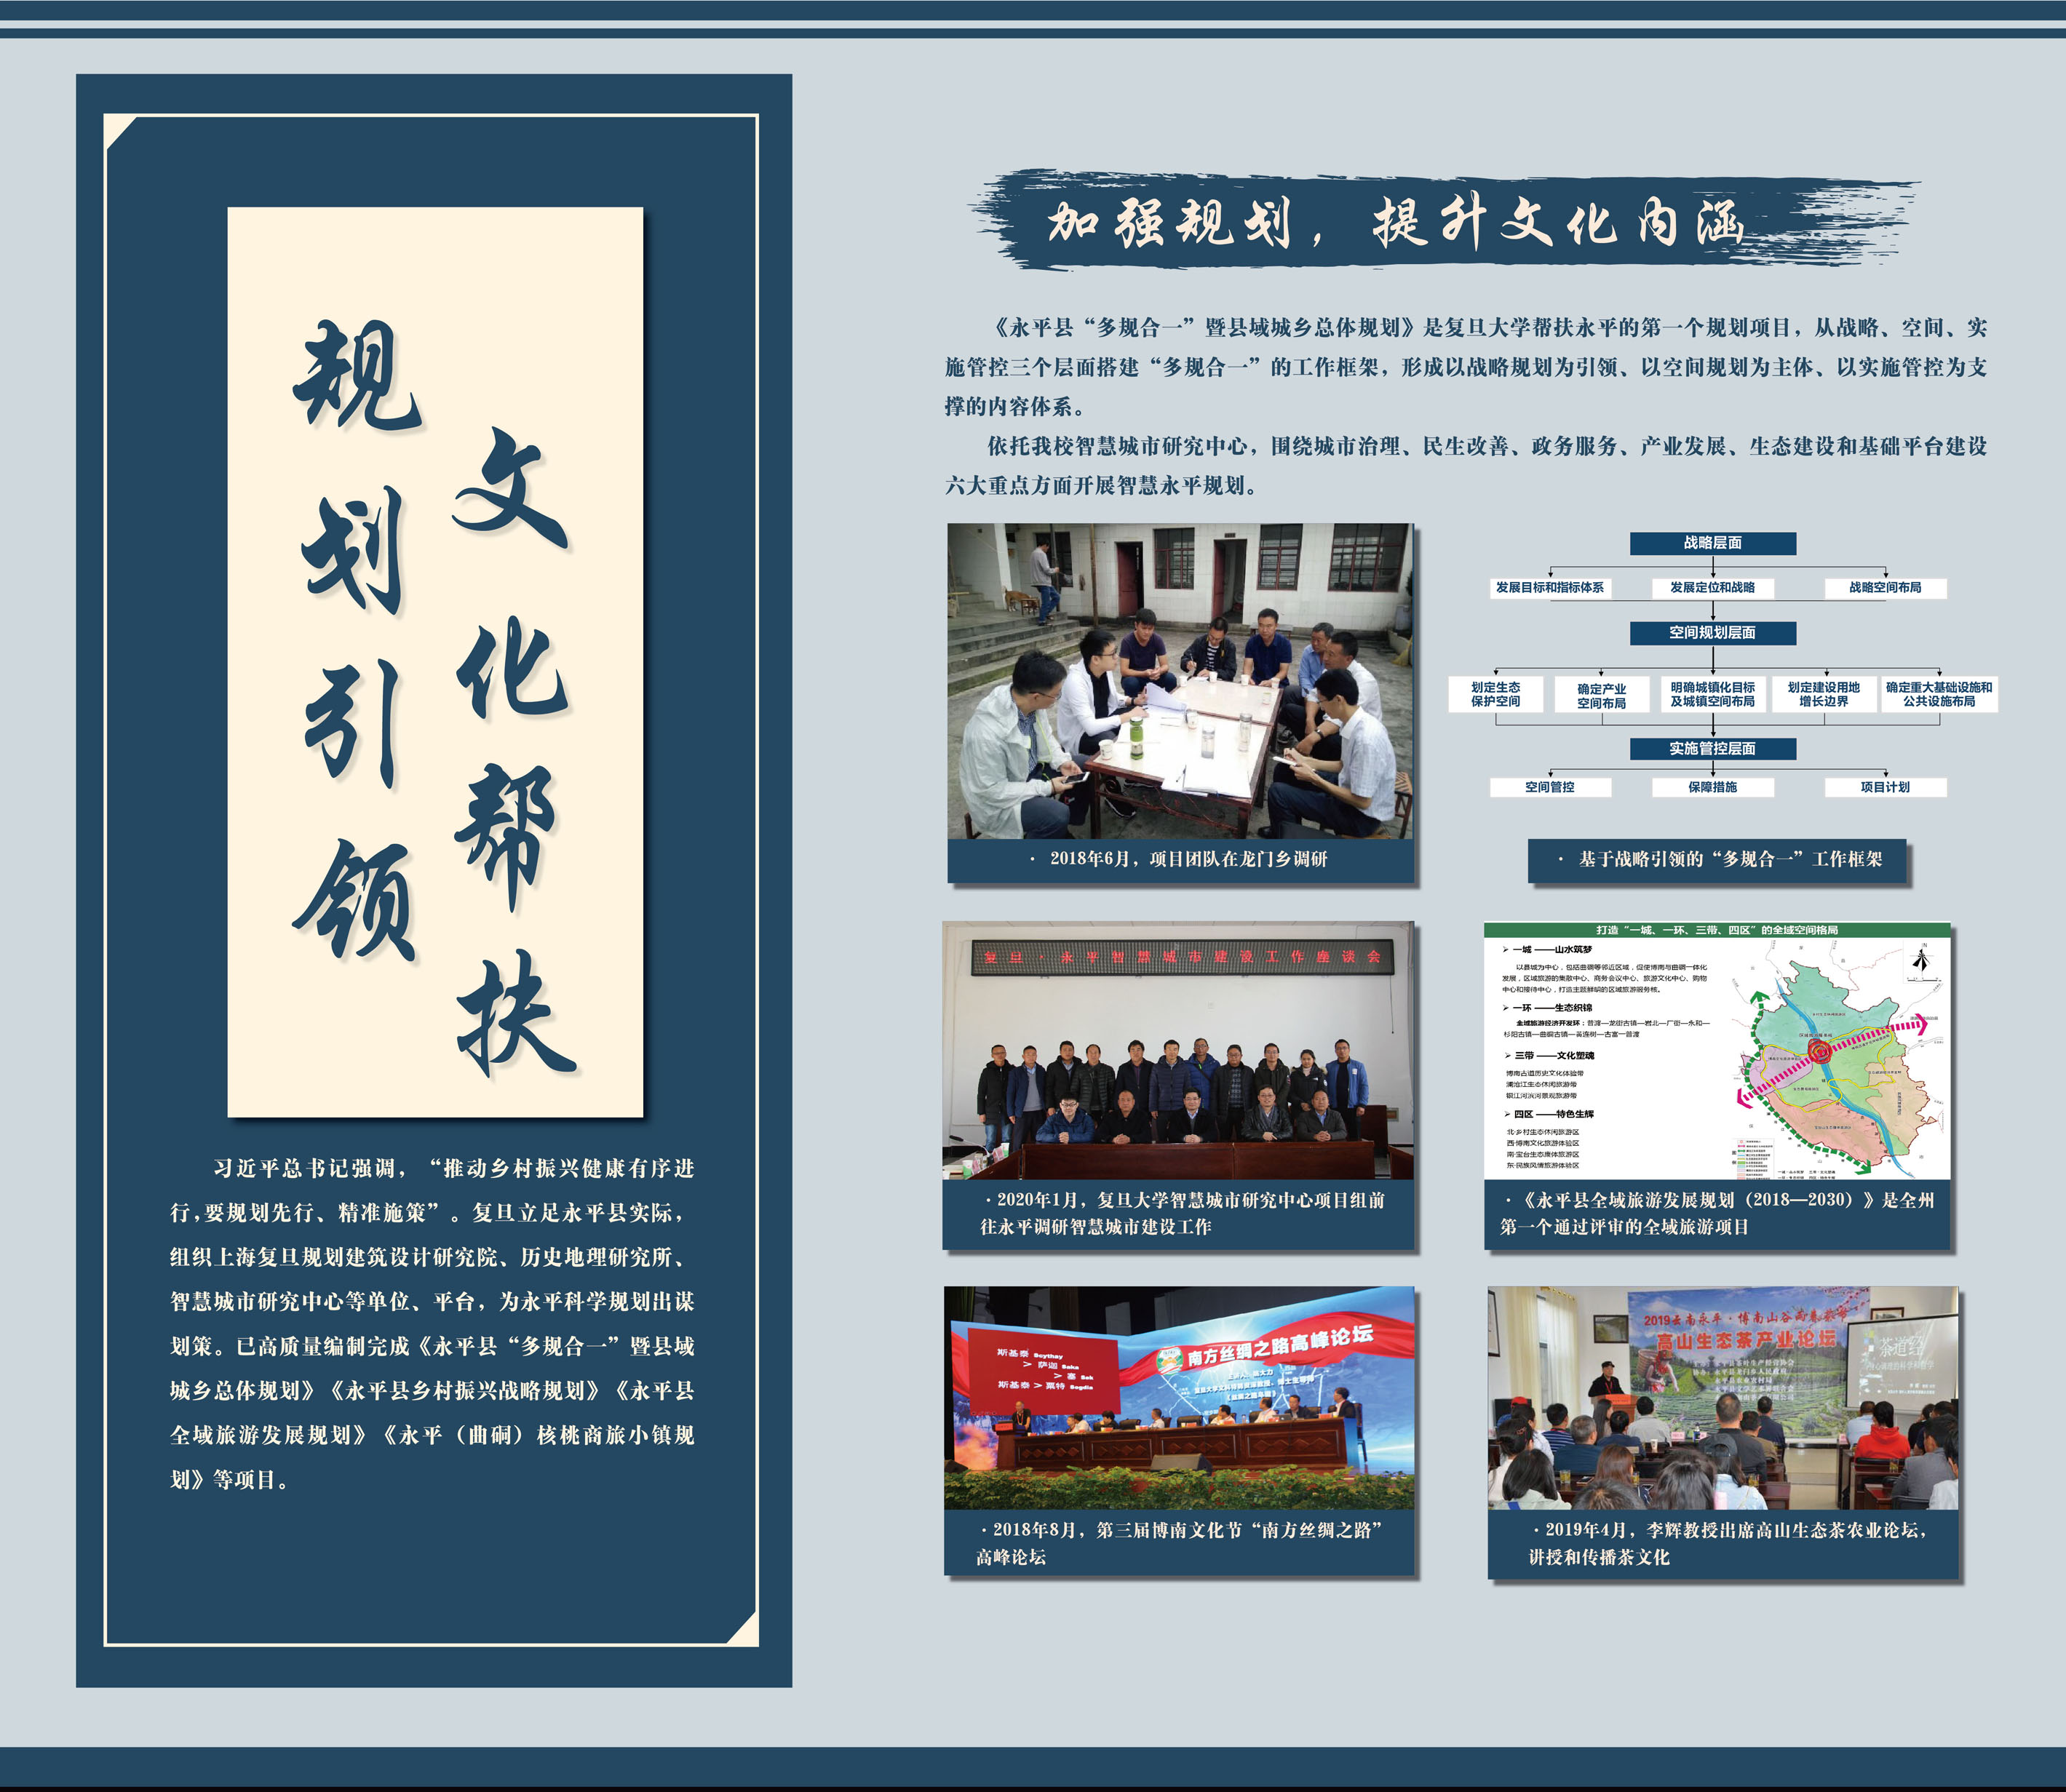The image size is (2066, 1792).
Task: Click the 规划引领 文化帮扶 calligraphy title card
Action: [x=435, y=662]
